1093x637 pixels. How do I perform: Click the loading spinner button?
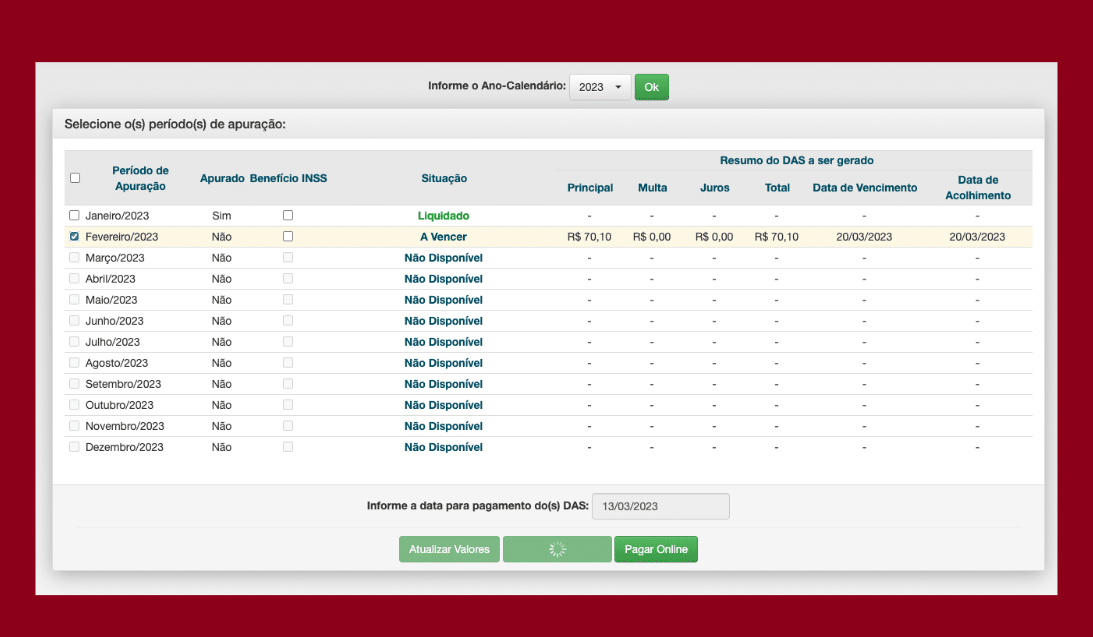pyautogui.click(x=557, y=549)
